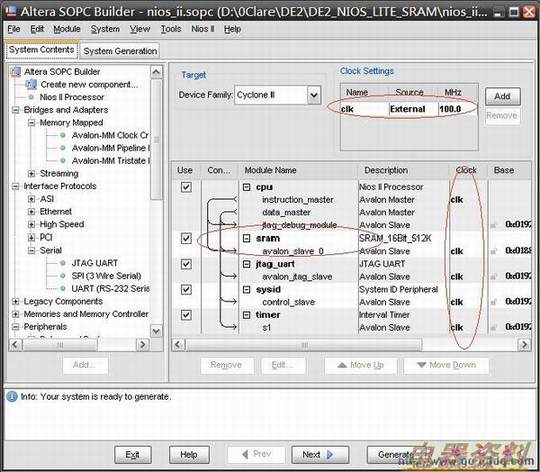Click the Exit button
Viewport: 540px width, 472px height.
coord(133,455)
